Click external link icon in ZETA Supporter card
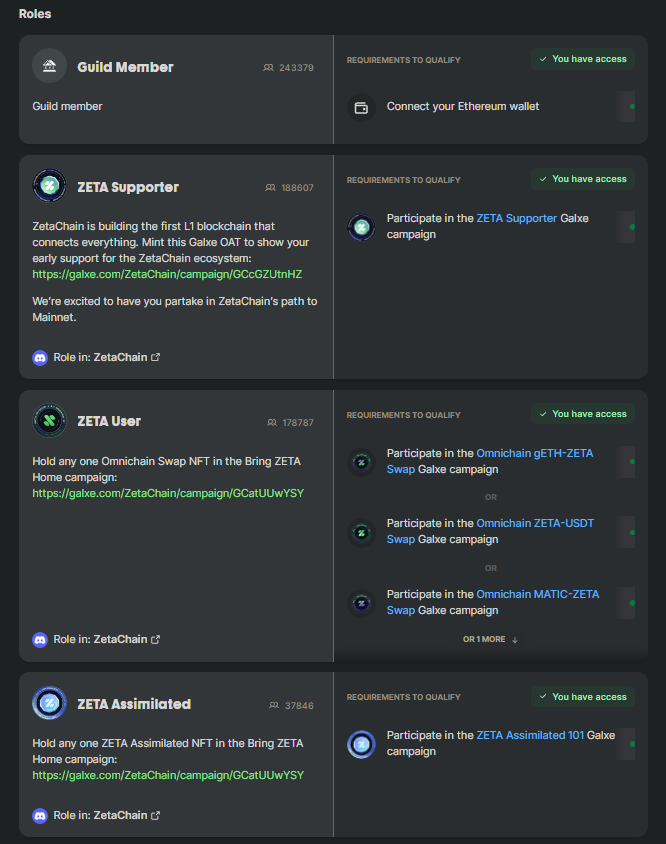666x844 pixels. 156,357
